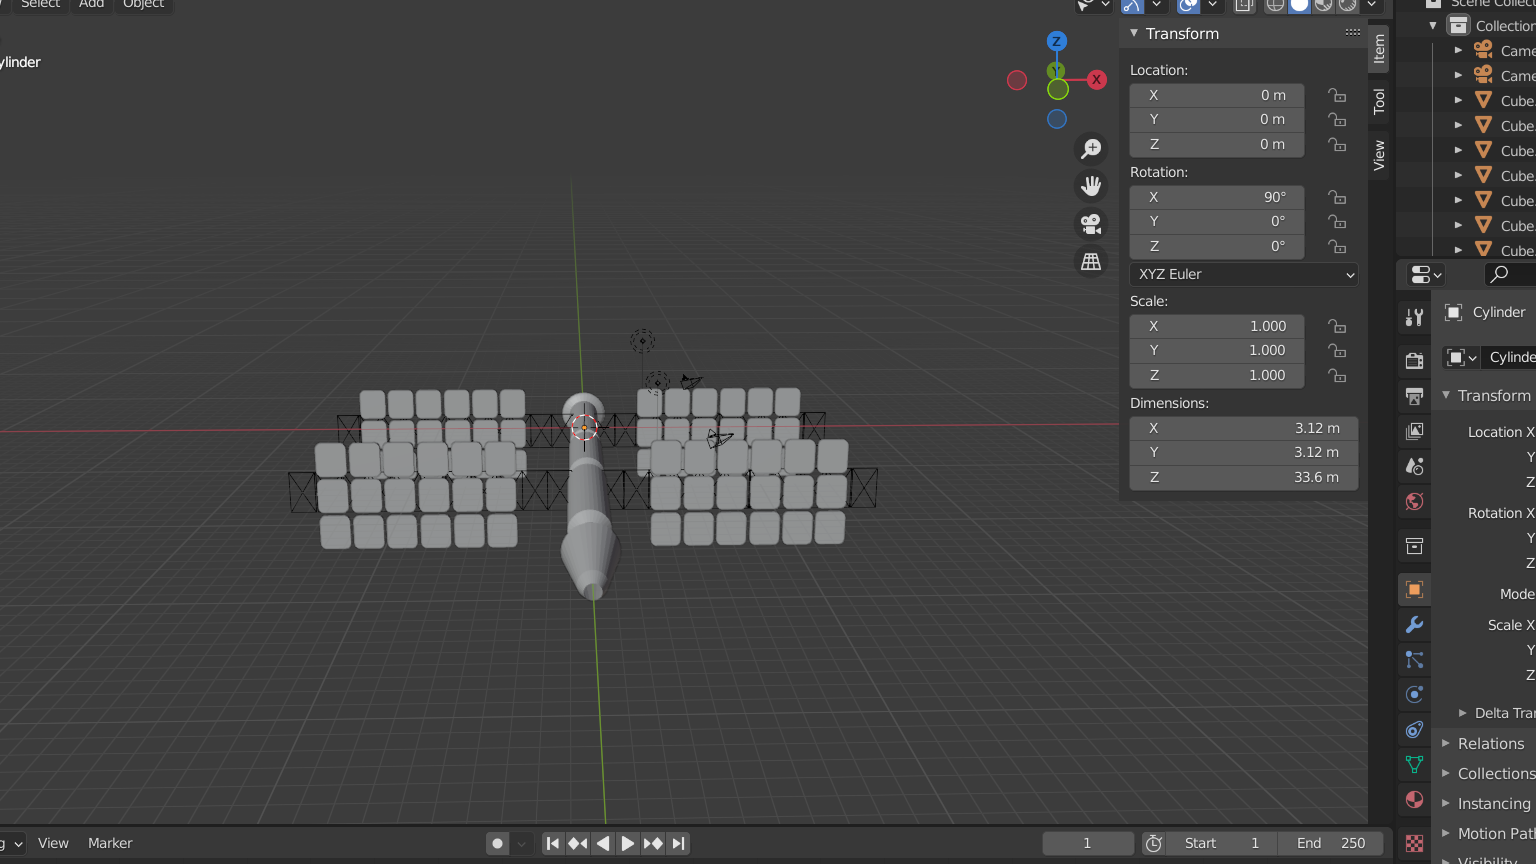Image resolution: width=1536 pixels, height=864 pixels.
Task: Toggle camera view with the camera icon
Action: (x=1091, y=224)
